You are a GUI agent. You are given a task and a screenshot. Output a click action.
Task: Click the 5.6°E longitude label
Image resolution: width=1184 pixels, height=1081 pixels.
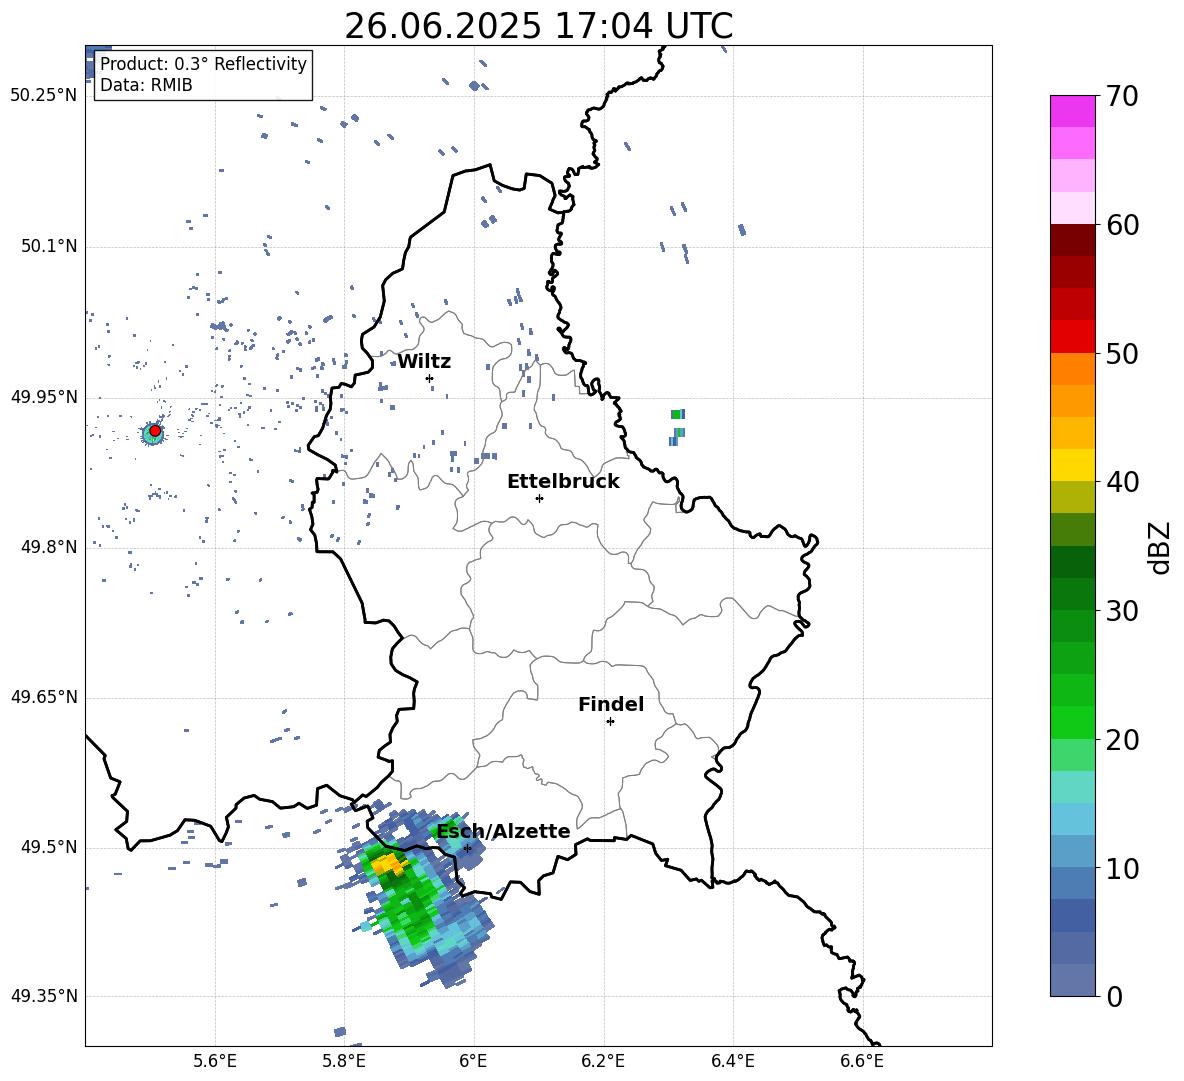tap(215, 1061)
